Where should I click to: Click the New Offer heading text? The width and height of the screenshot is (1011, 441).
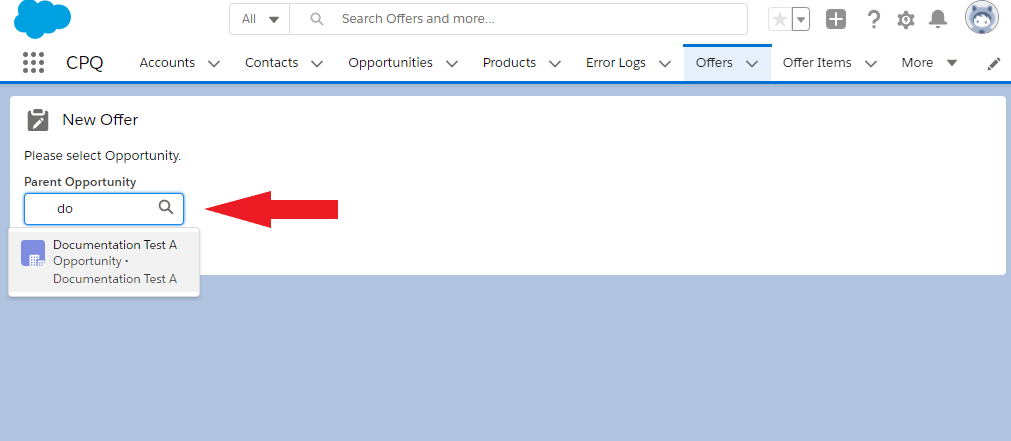100,120
